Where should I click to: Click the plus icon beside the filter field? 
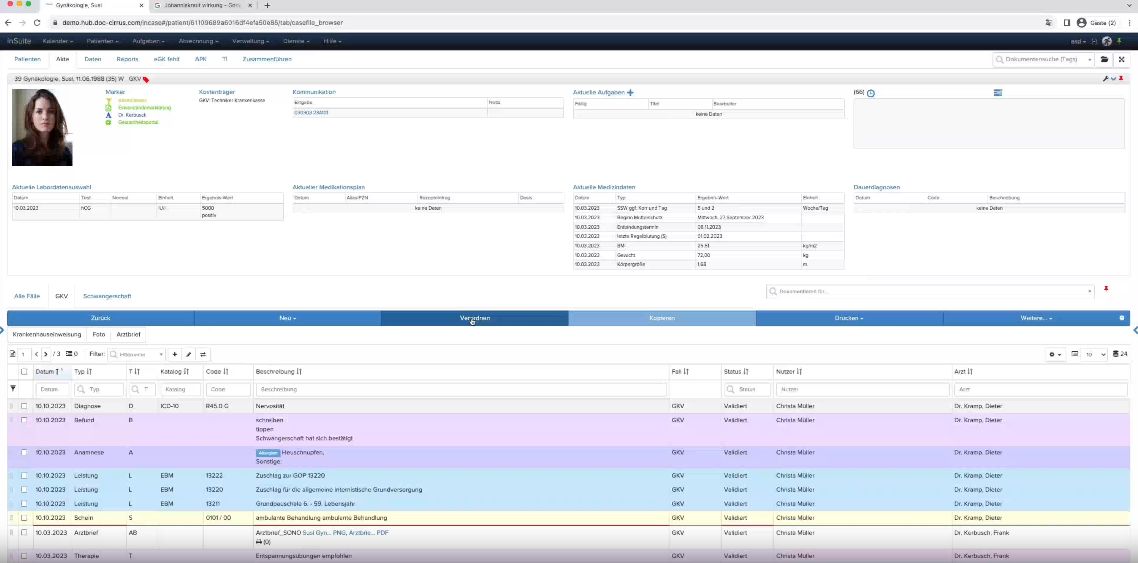174,354
